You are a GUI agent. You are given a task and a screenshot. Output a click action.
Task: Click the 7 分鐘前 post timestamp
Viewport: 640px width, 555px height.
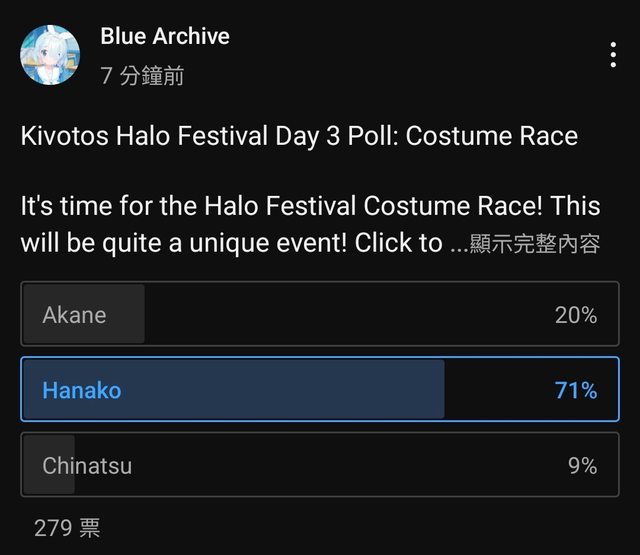point(142,76)
